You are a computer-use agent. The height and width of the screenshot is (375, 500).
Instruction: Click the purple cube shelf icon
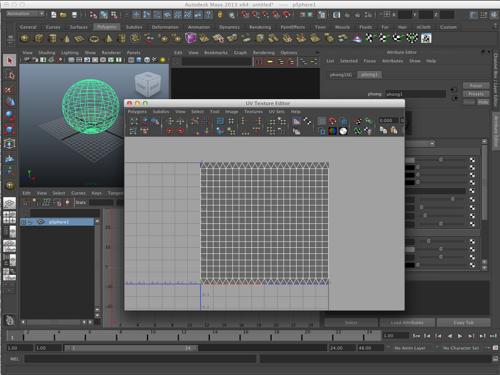tap(191, 38)
